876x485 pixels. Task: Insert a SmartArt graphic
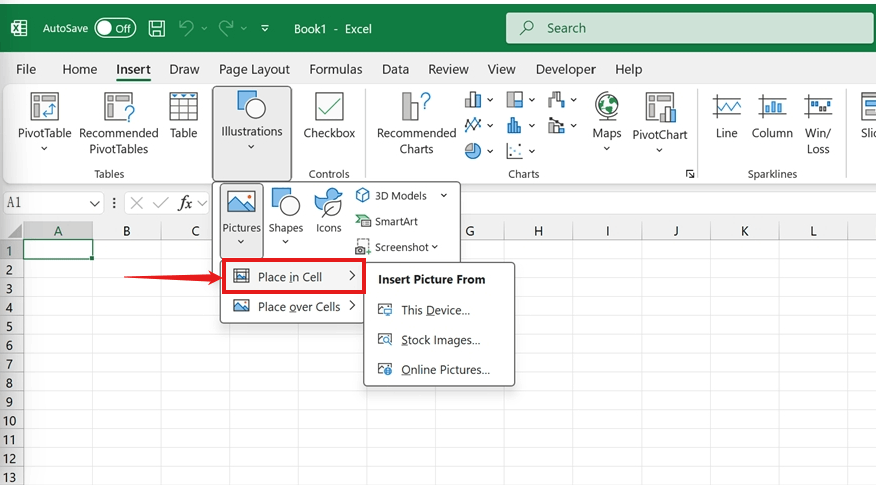point(387,221)
